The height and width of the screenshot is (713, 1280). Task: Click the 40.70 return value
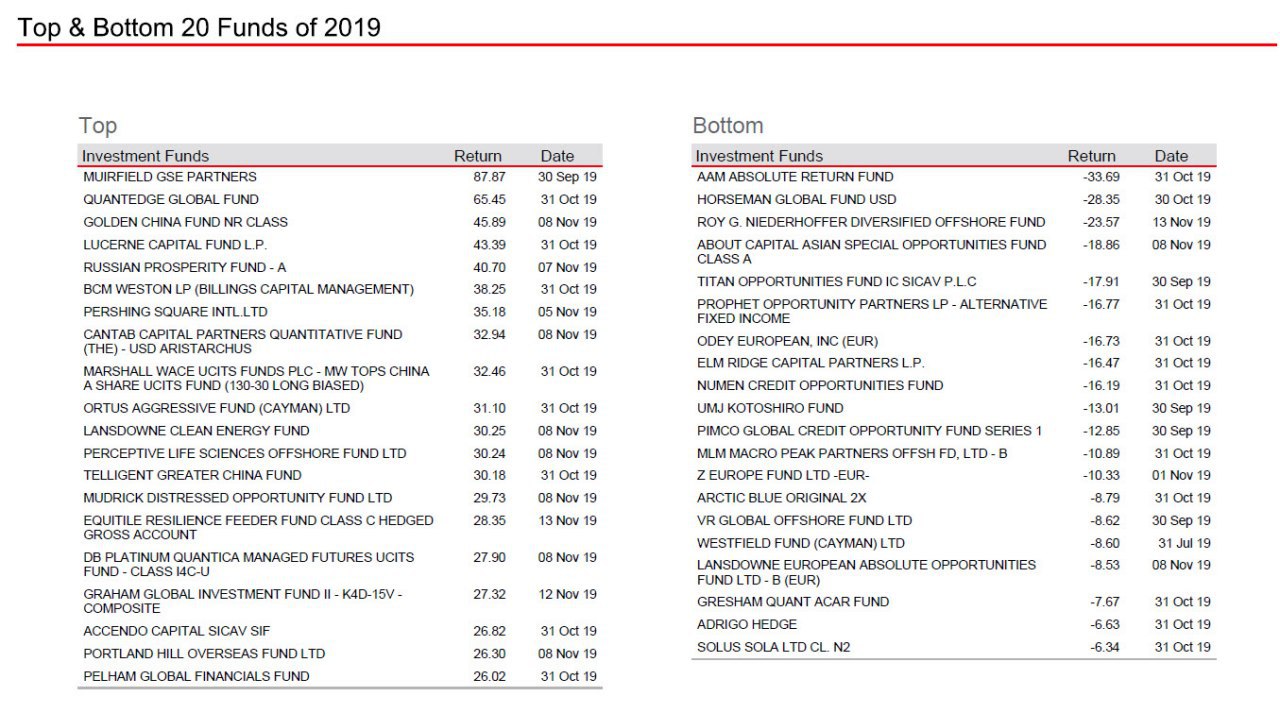click(489, 267)
